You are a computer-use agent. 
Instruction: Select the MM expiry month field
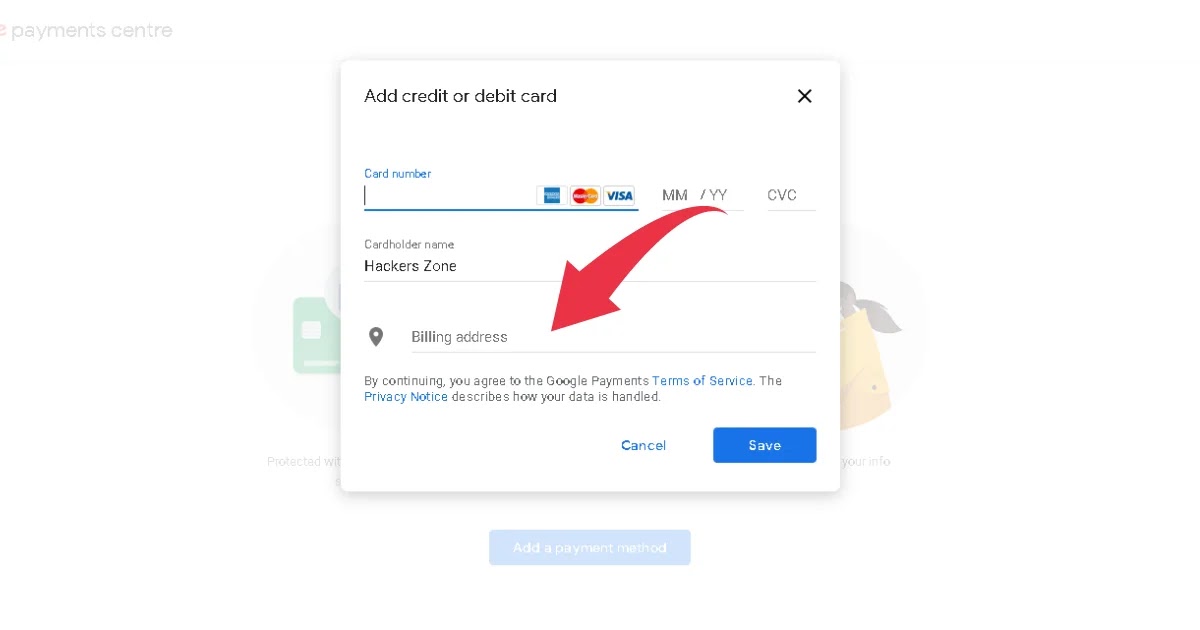click(x=675, y=195)
